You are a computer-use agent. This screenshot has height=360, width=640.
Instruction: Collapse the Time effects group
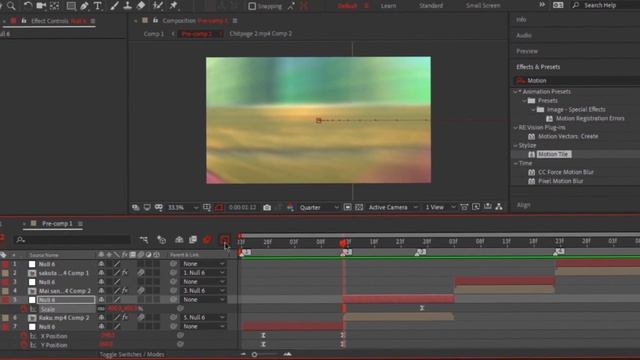(515, 163)
